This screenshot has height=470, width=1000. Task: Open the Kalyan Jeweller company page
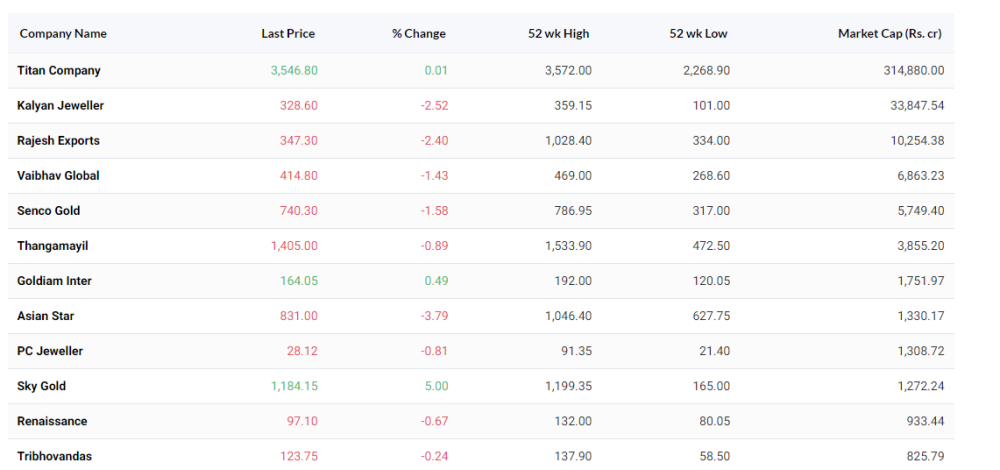pyautogui.click(x=61, y=106)
